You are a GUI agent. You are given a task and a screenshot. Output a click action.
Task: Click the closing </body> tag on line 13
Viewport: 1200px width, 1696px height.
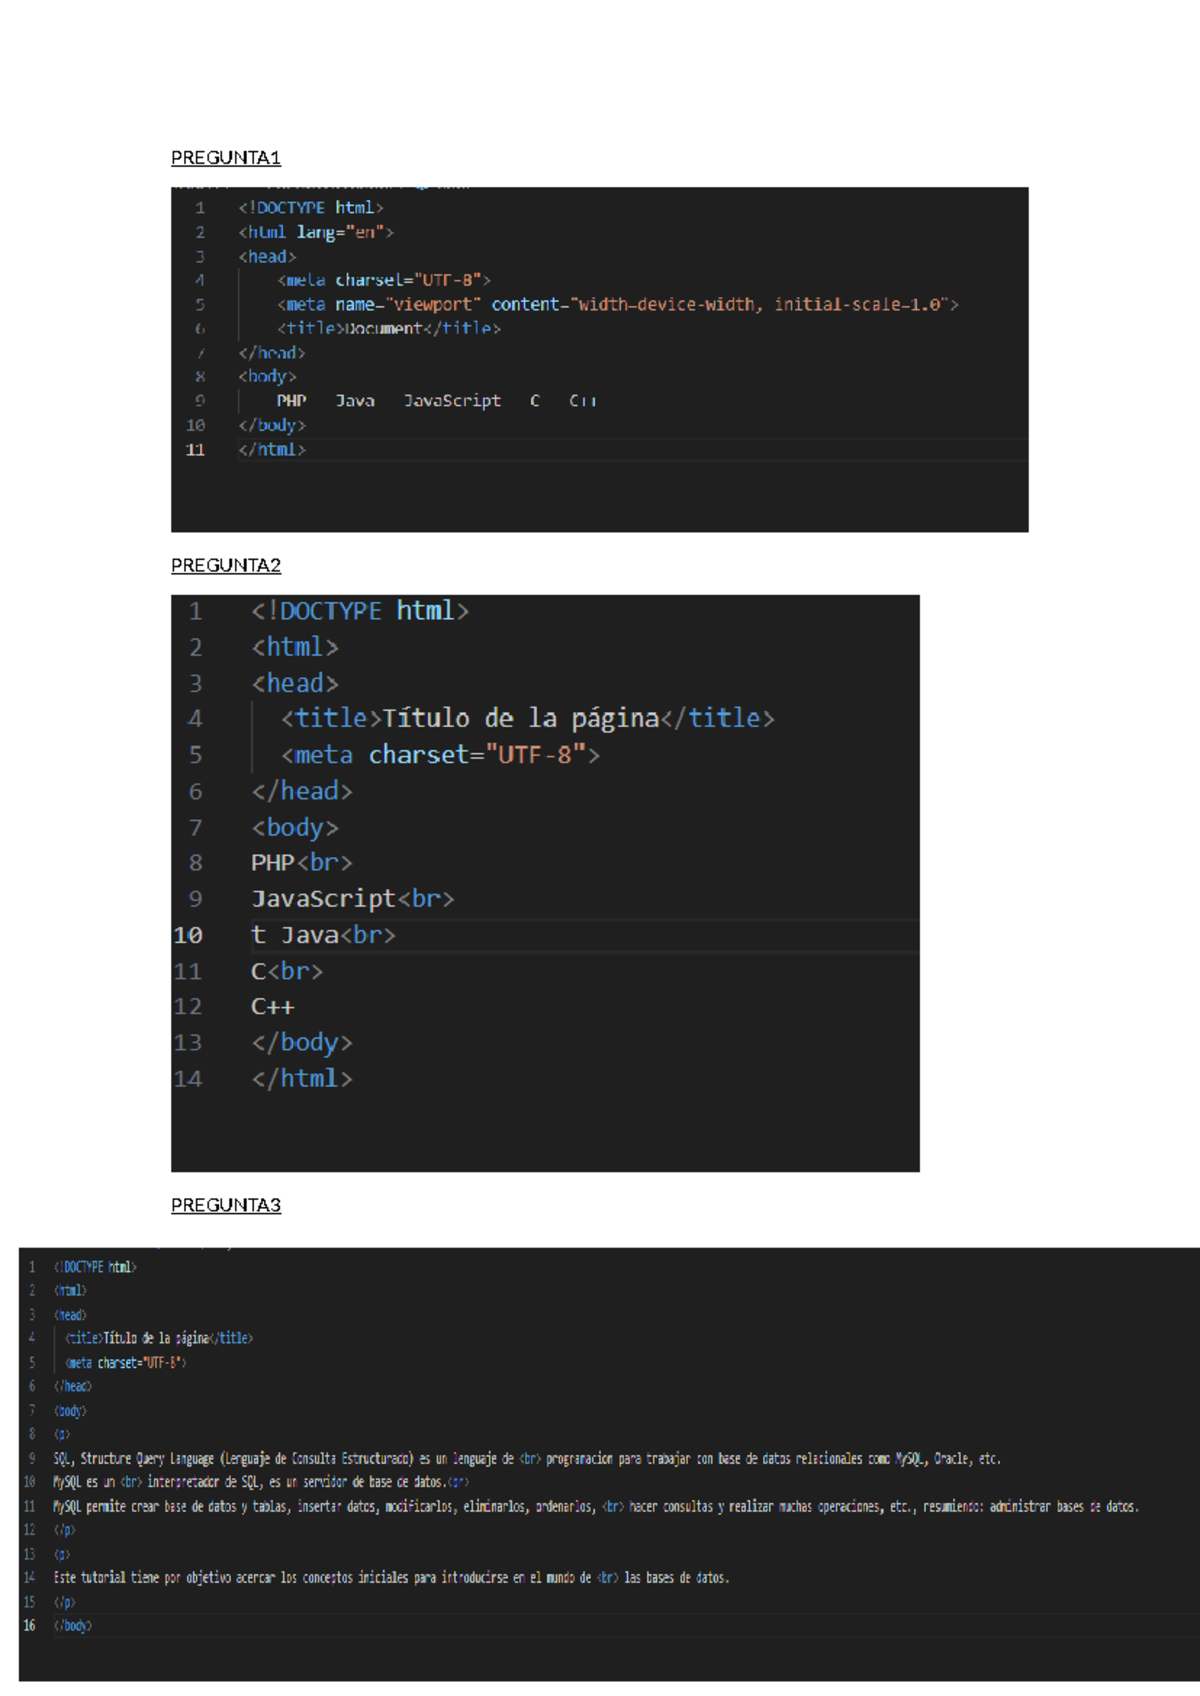[301, 1043]
